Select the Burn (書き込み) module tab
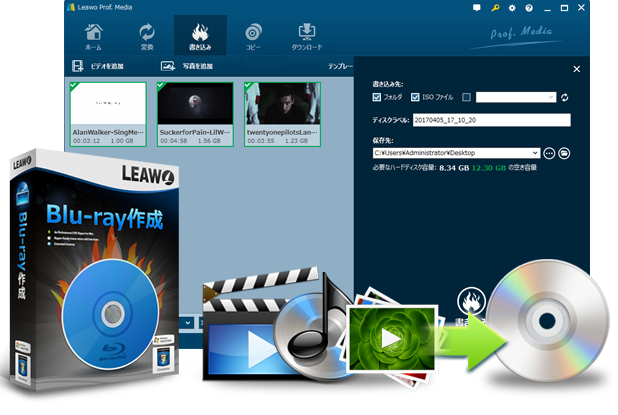Screen dimensions: 618x415 pyautogui.click(x=200, y=36)
